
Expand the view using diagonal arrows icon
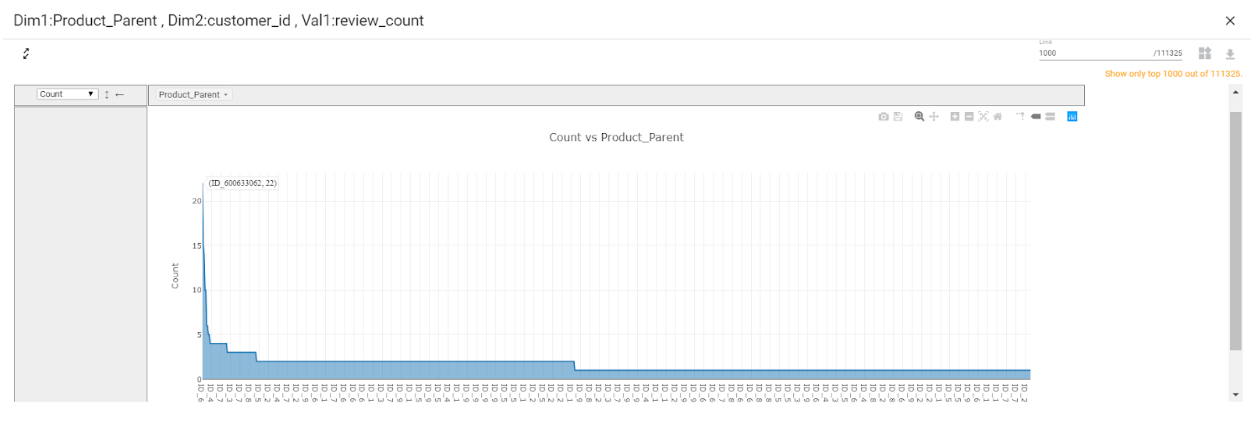coord(27,53)
